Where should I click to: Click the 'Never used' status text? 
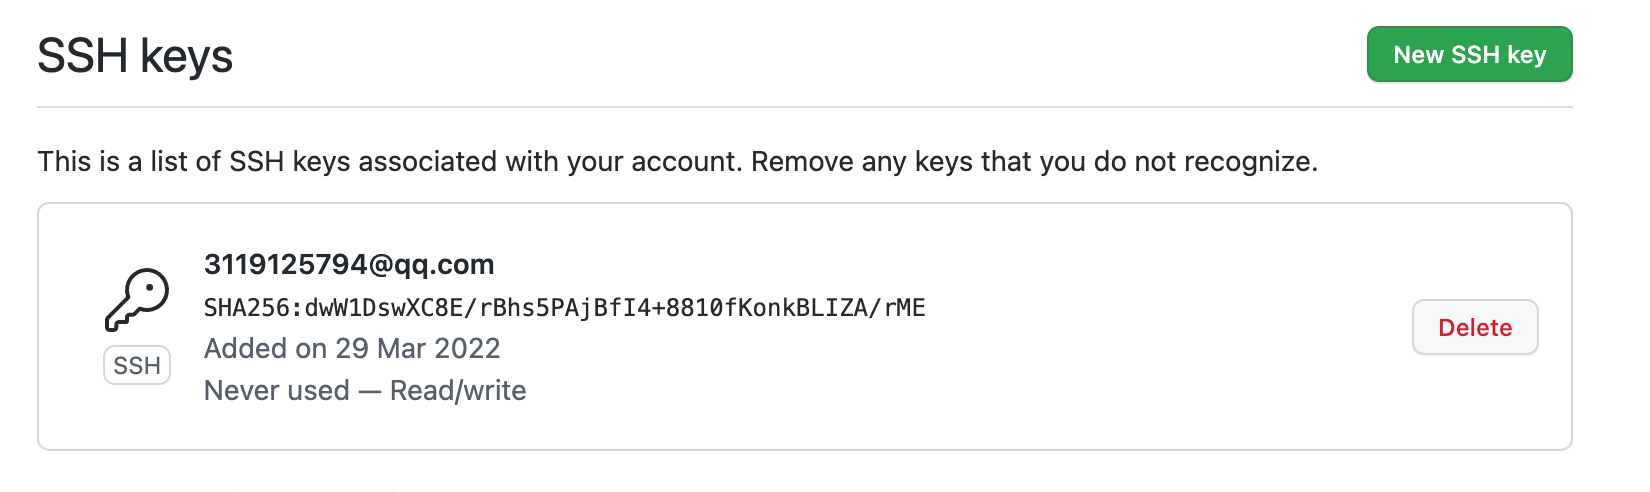pos(277,390)
